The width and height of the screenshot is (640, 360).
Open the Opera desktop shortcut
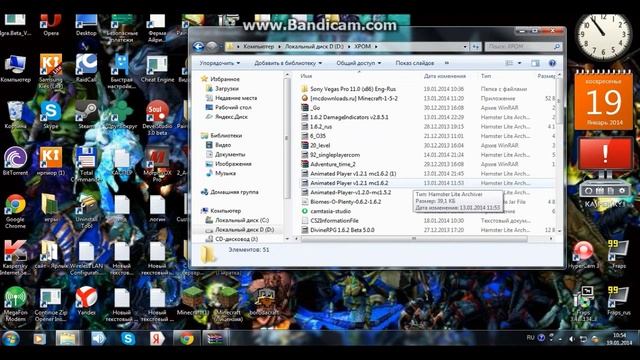coord(51,25)
